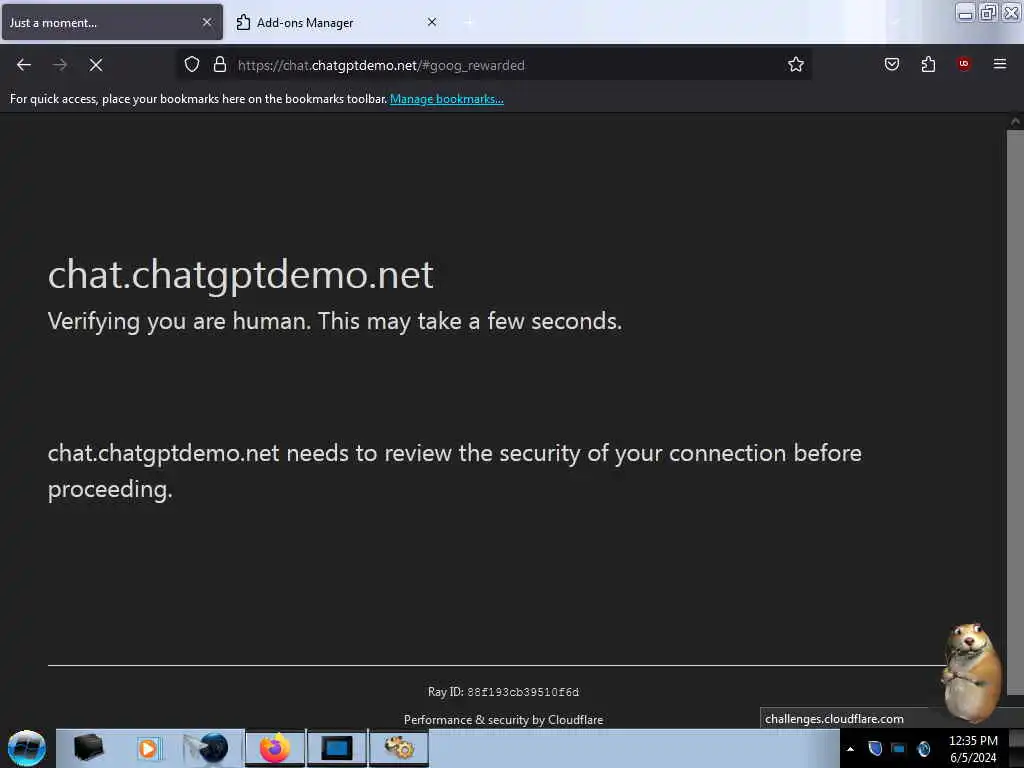Viewport: 1024px width, 768px height.
Task: Click 'Performance & security by Cloudflare' text
Action: coord(503,720)
